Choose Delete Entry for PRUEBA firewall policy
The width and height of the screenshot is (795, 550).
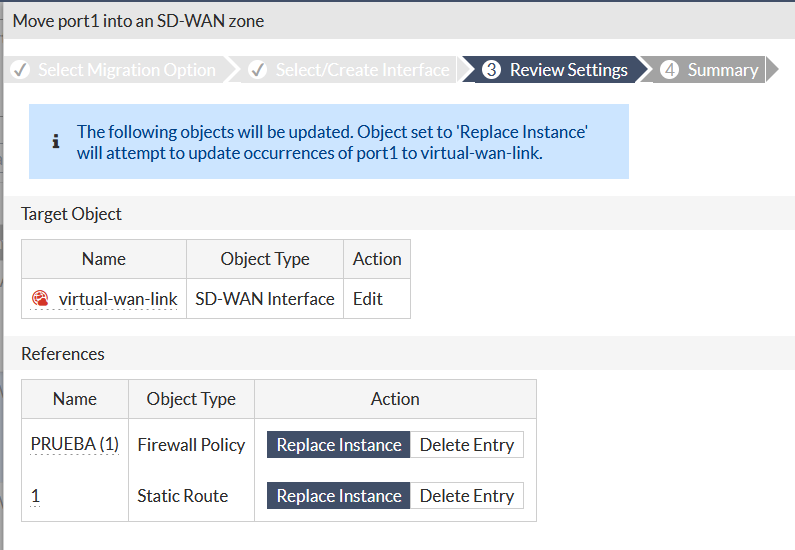467,445
